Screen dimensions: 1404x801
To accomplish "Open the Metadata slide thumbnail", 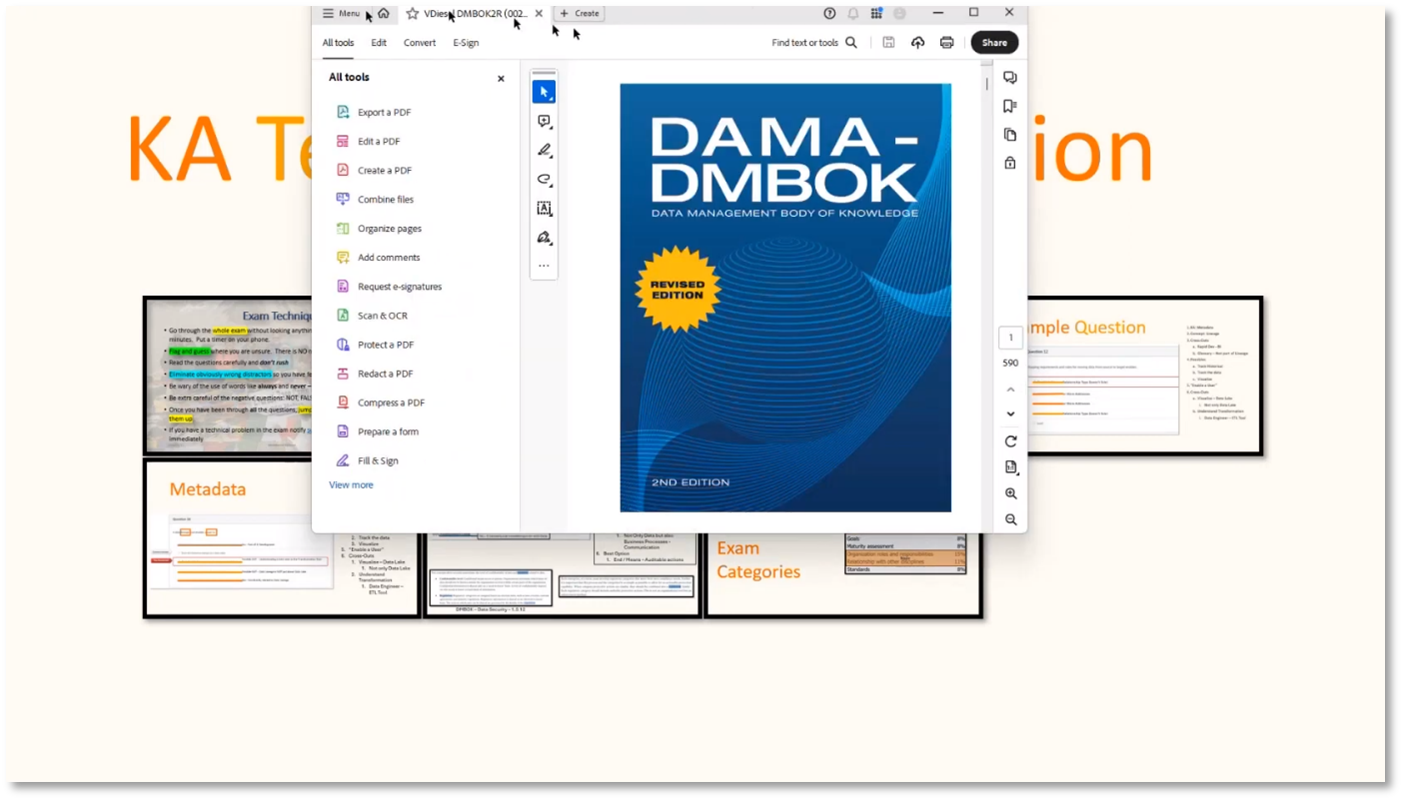I will 282,538.
